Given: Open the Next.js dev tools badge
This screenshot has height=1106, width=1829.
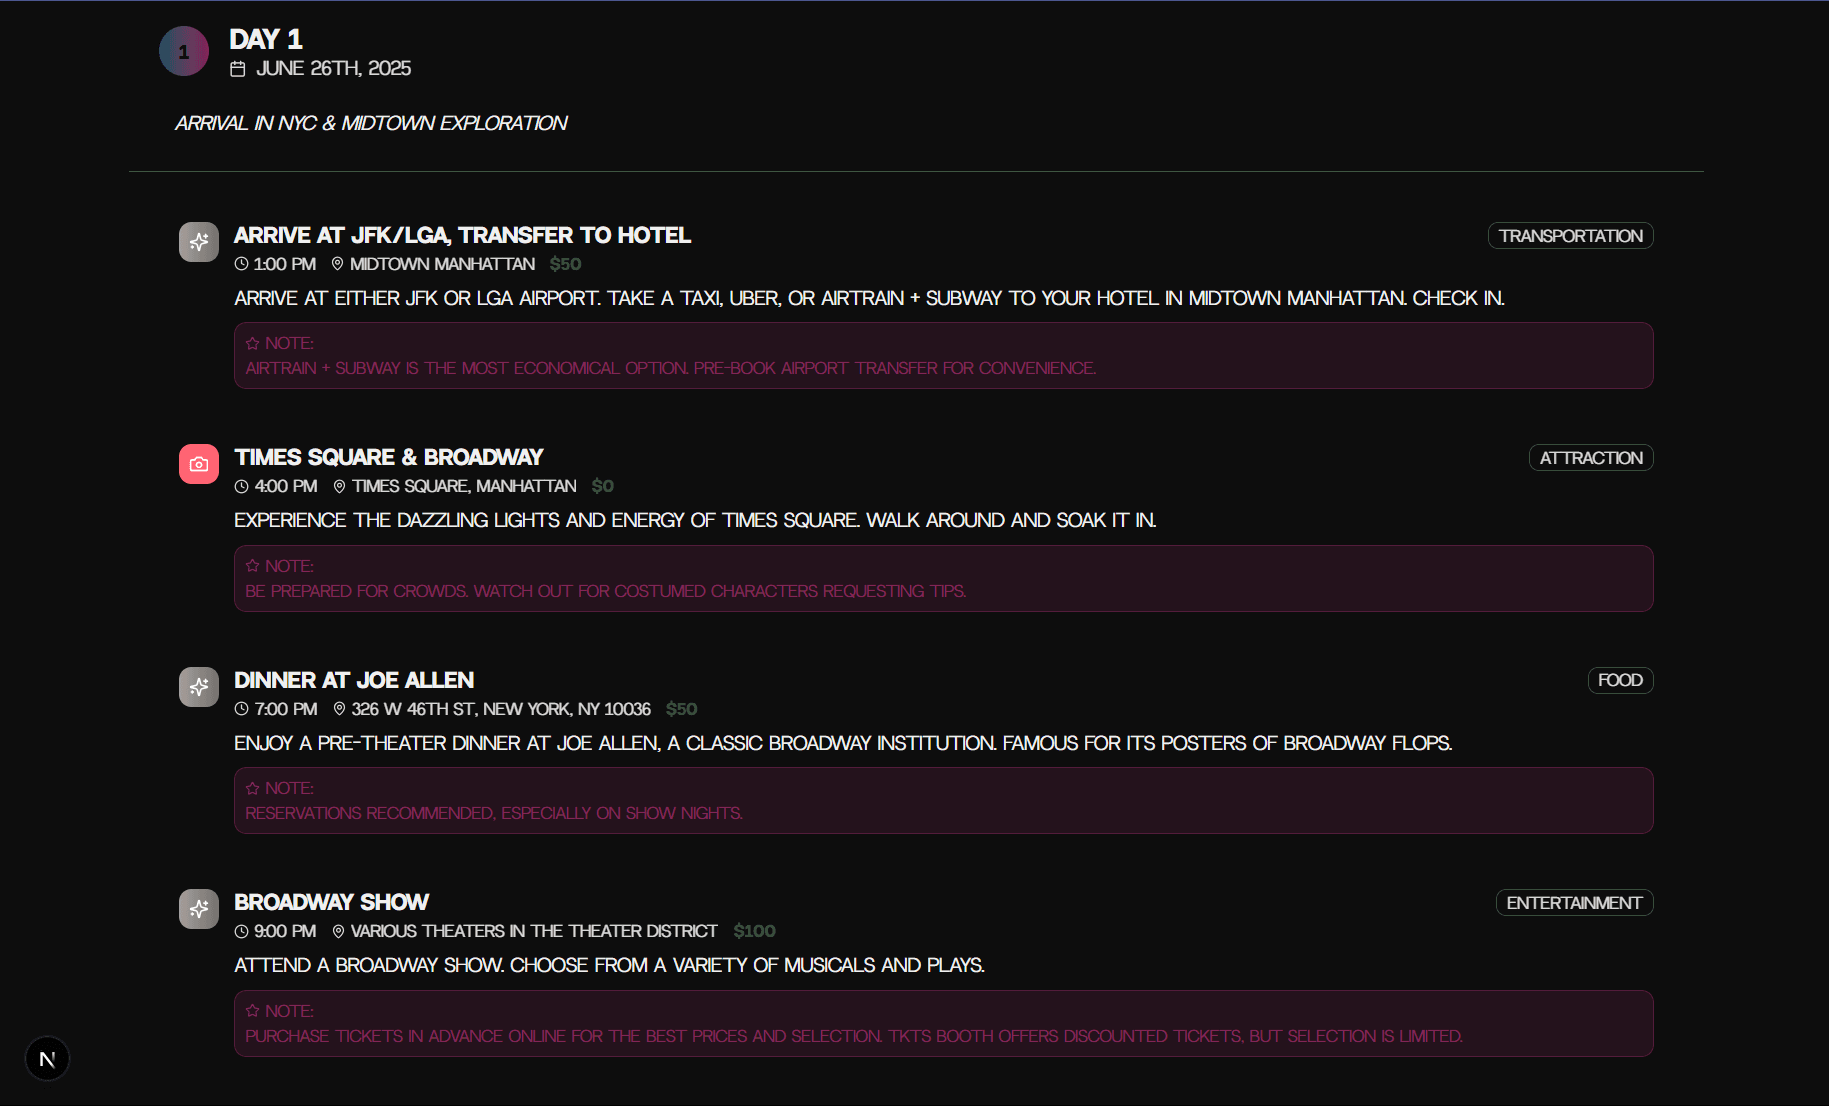Looking at the screenshot, I should point(47,1059).
